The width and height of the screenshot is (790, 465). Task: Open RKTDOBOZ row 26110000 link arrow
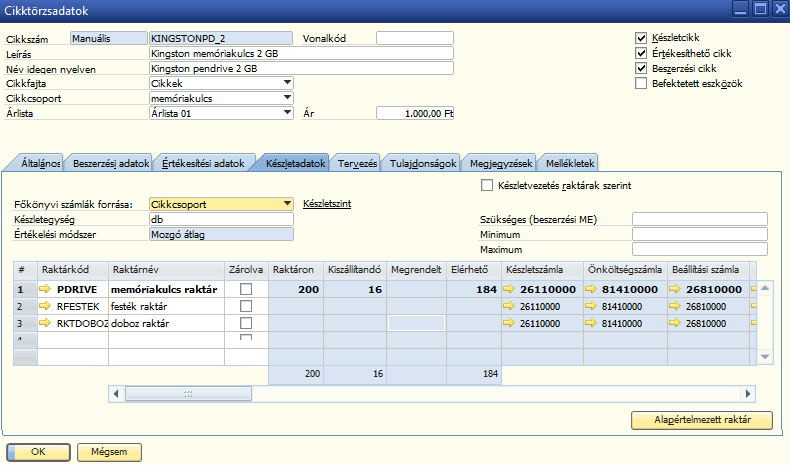[x=509, y=323]
